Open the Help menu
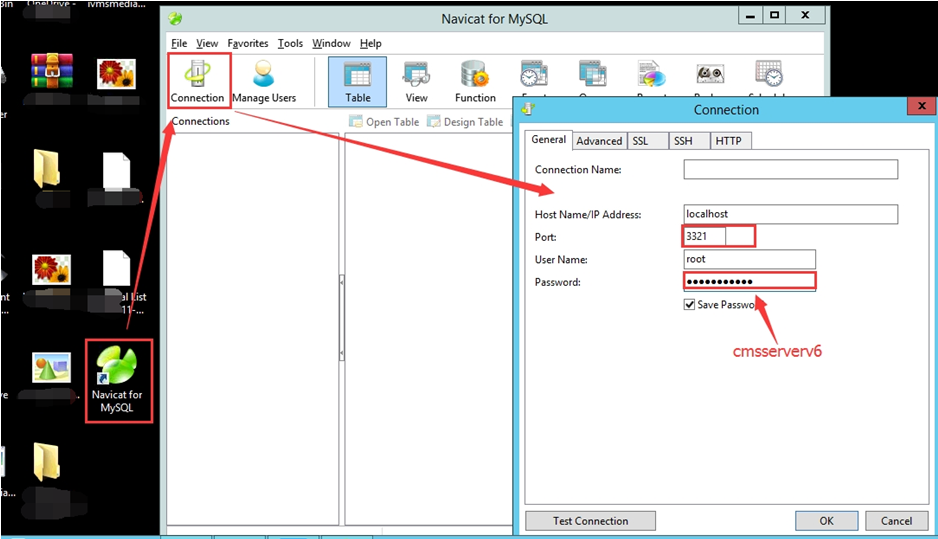938x539 pixels. [370, 43]
